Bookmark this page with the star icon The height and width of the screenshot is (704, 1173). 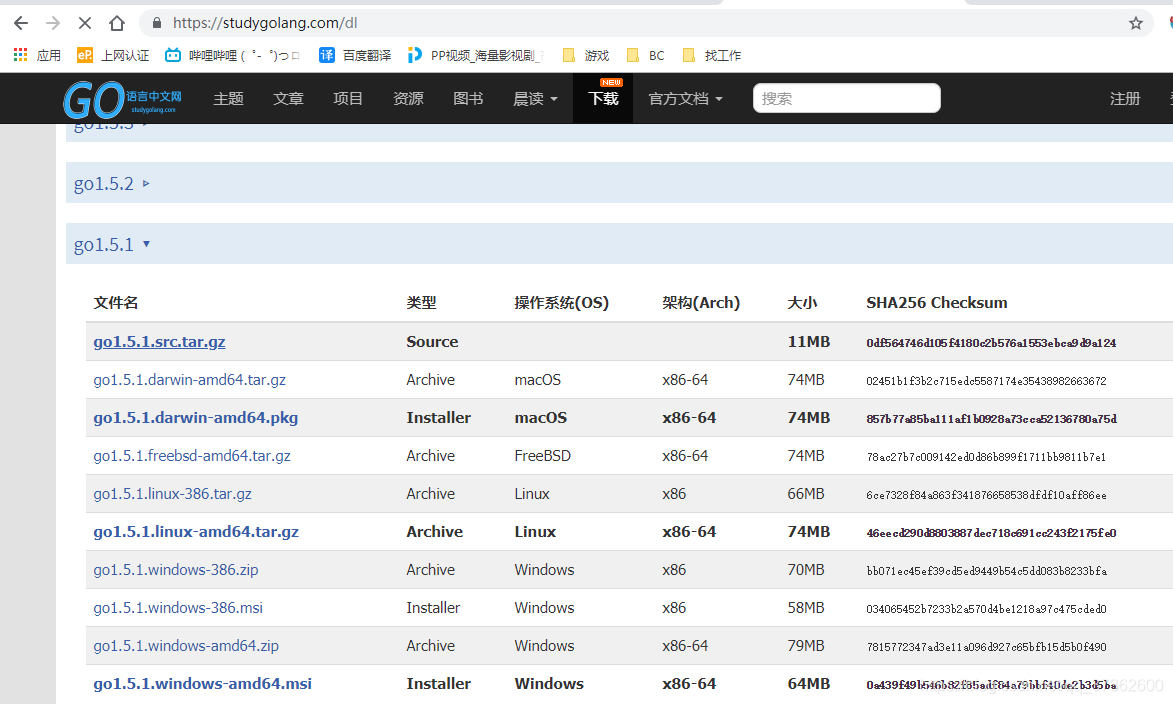click(1136, 23)
